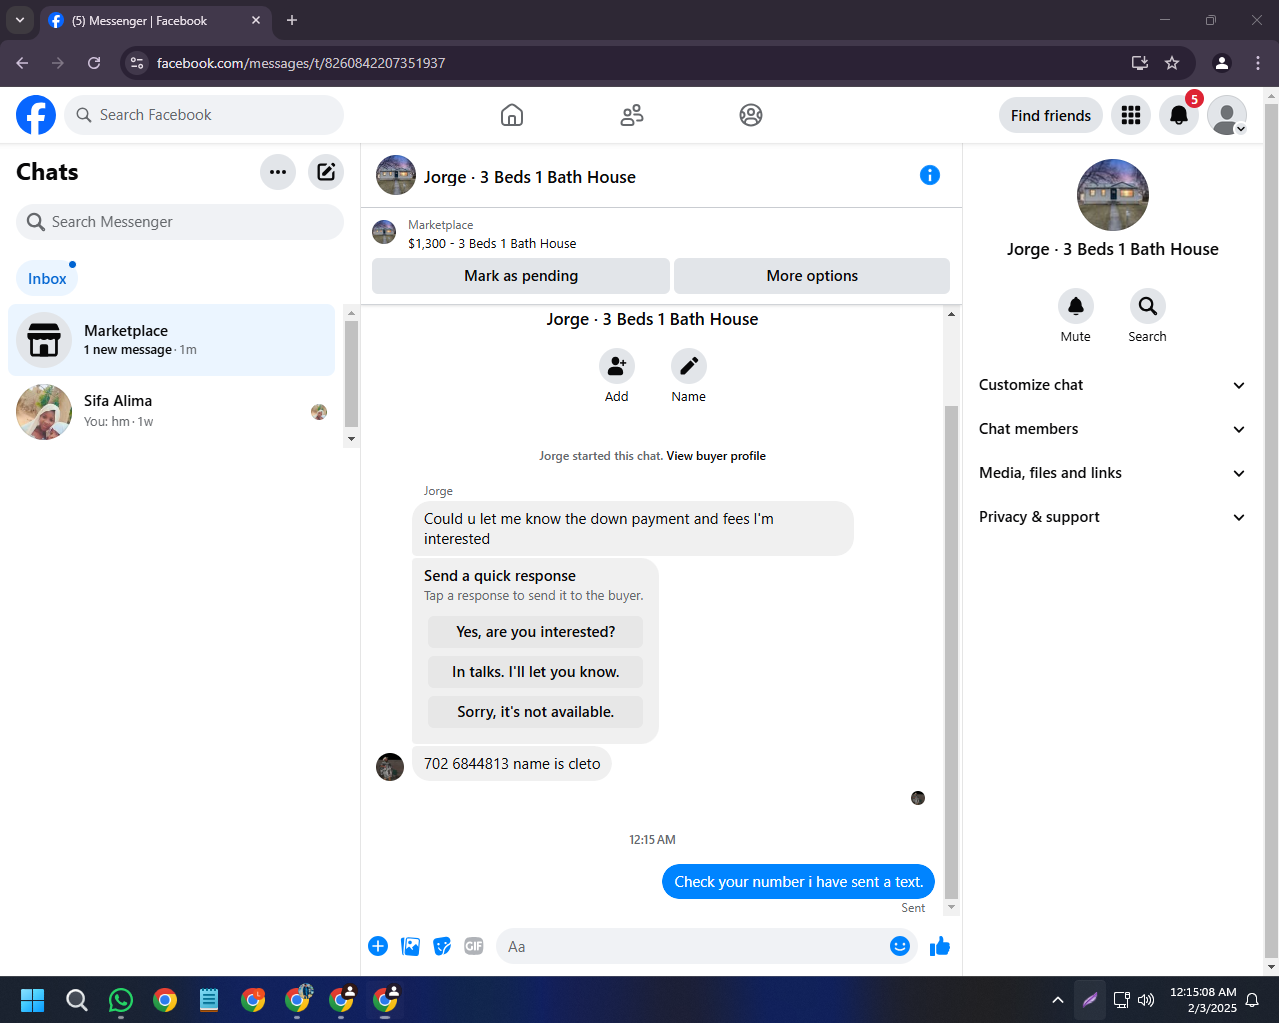Open the Home feed icon

[512, 115]
